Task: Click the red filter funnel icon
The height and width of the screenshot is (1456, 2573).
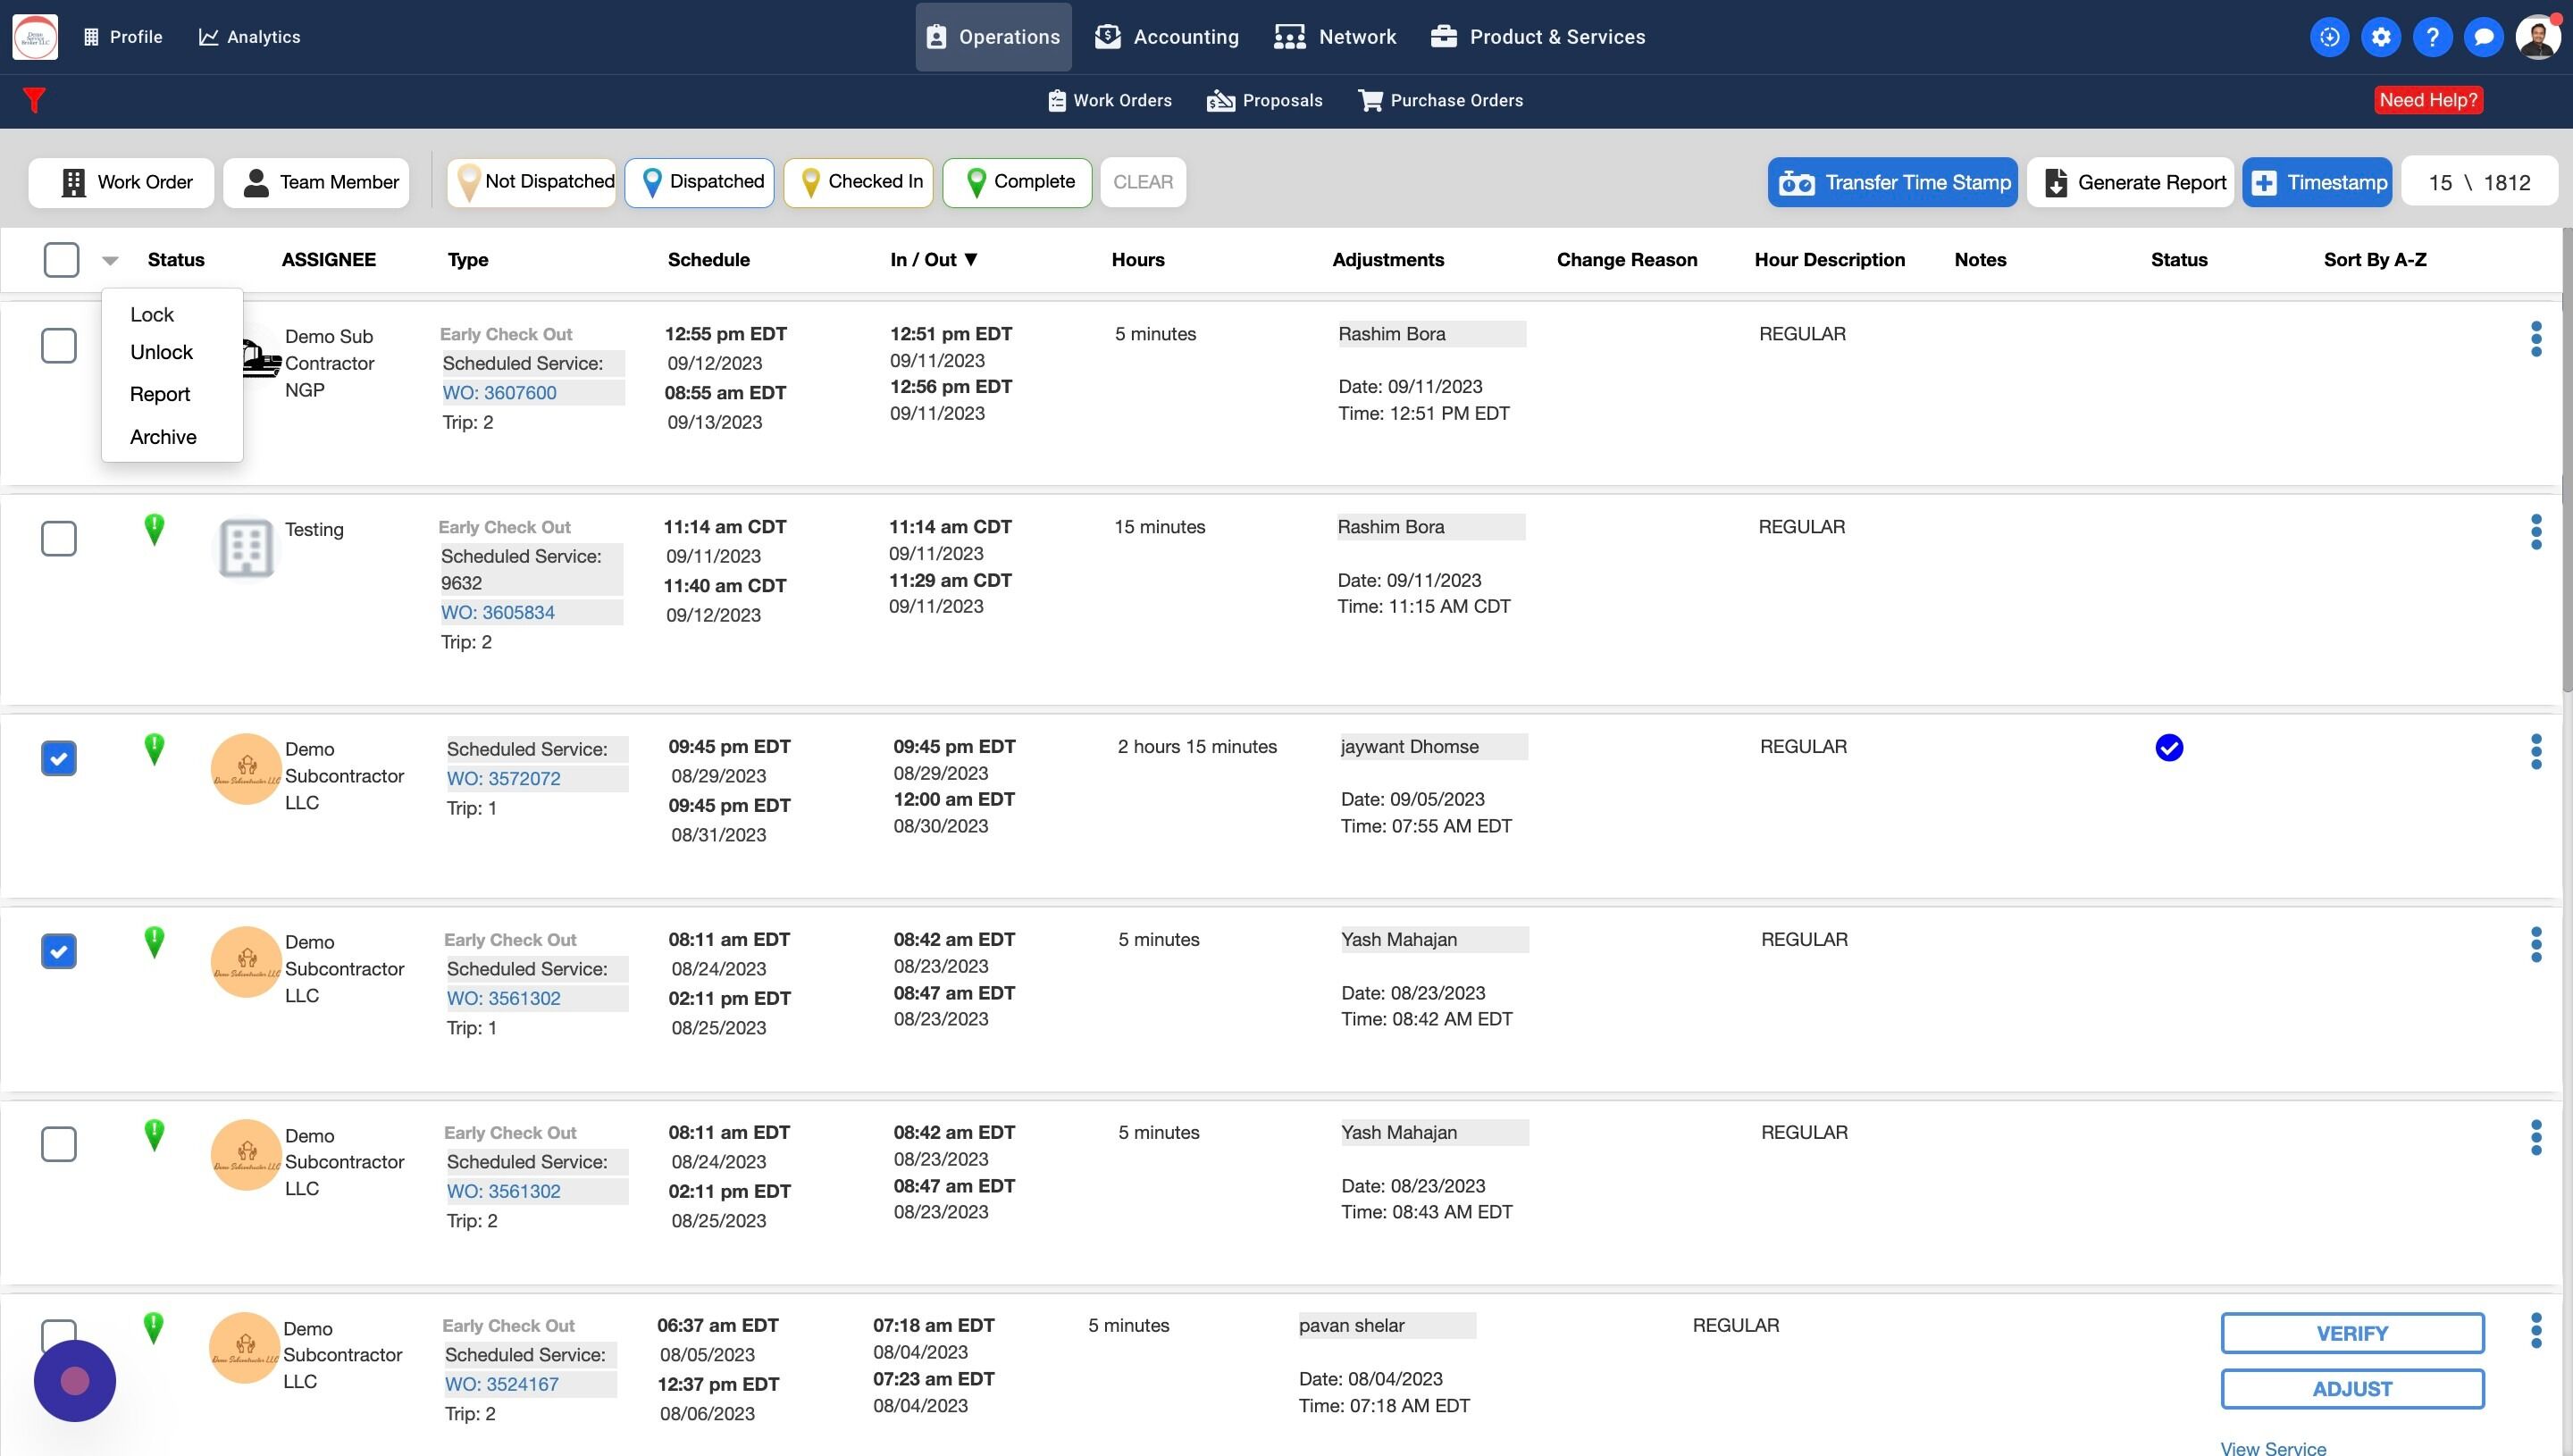Action: pos(34,100)
